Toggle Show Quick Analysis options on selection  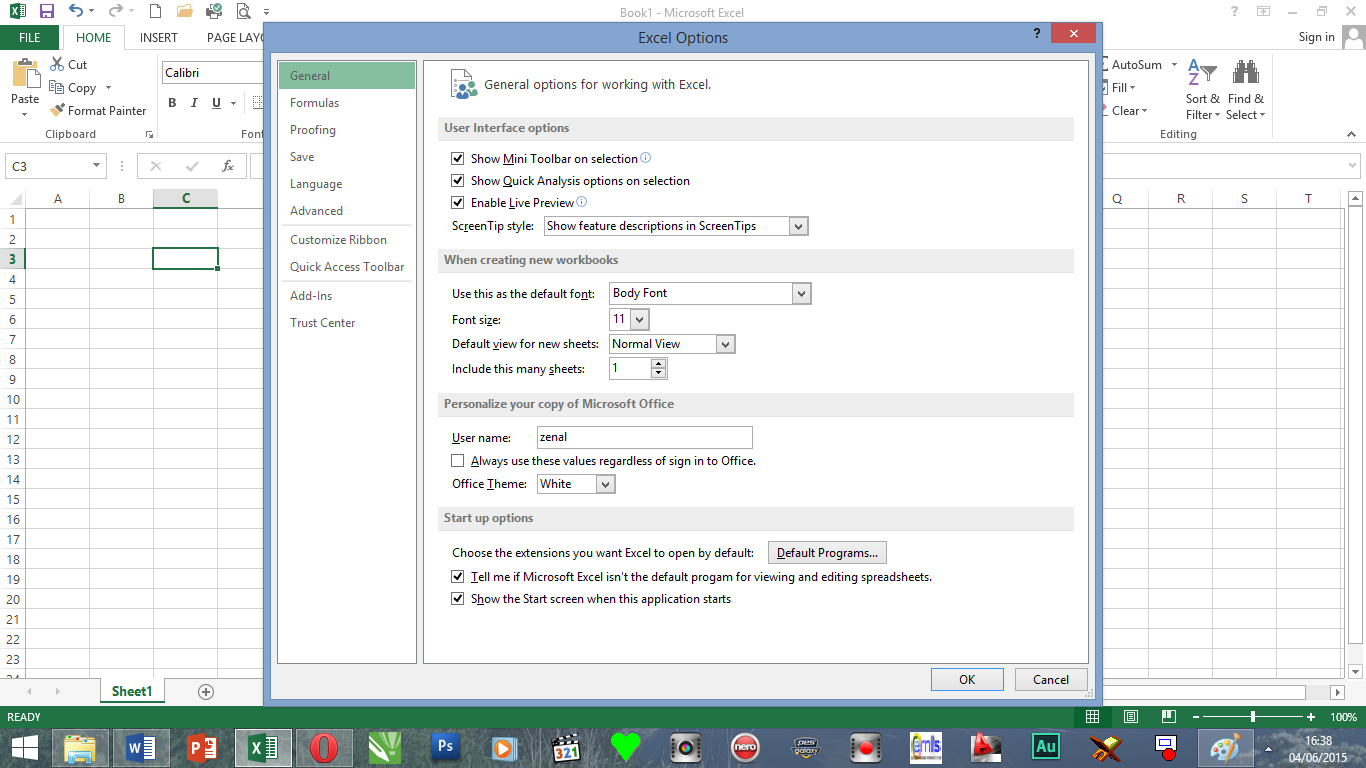[458, 181]
